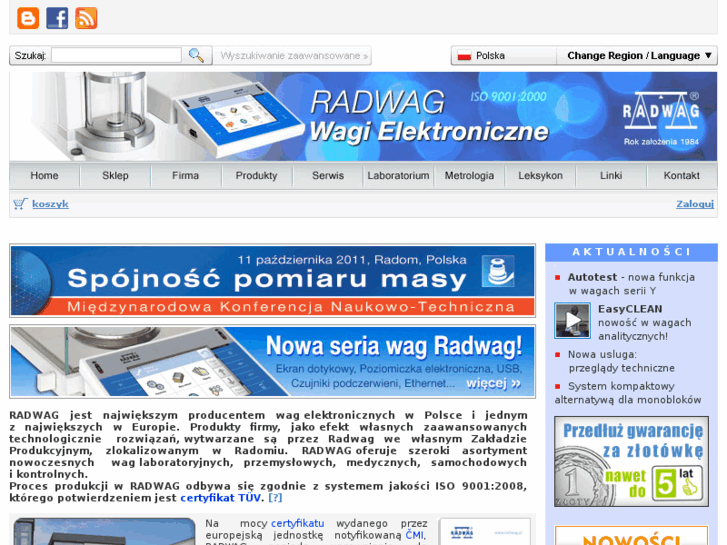The width and height of the screenshot is (727, 545).
Task: Click the AKTUALNOŚCI header
Action: pos(631,252)
